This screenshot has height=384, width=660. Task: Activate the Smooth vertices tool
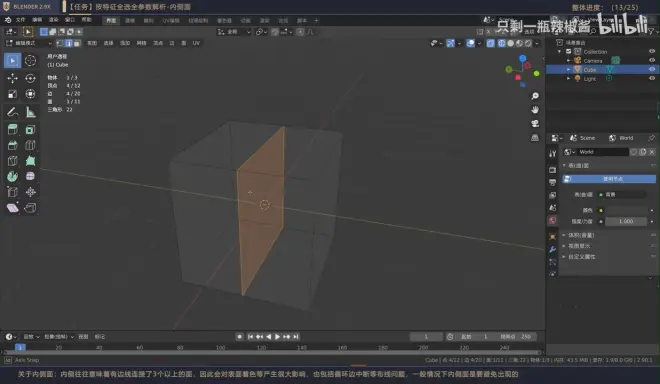[x=30, y=176]
